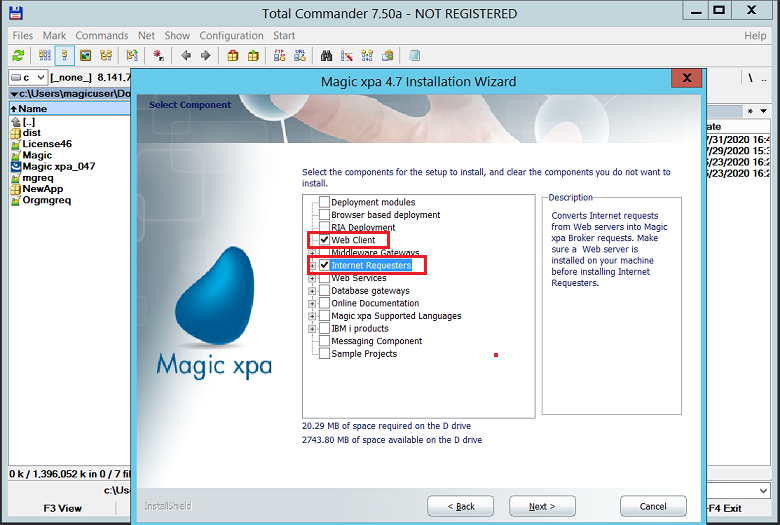Open FTP connect toolbar icon
The height and width of the screenshot is (525, 780).
click(x=280, y=55)
